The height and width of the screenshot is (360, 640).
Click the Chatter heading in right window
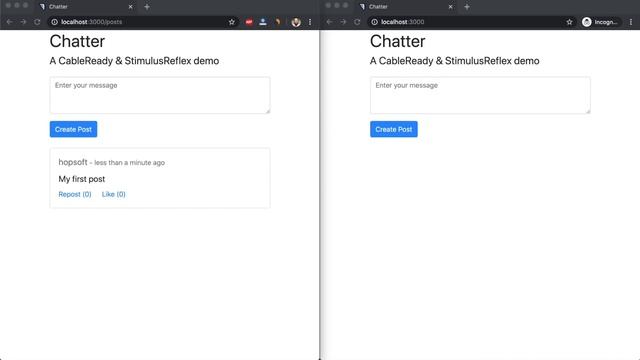pyautogui.click(x=398, y=41)
